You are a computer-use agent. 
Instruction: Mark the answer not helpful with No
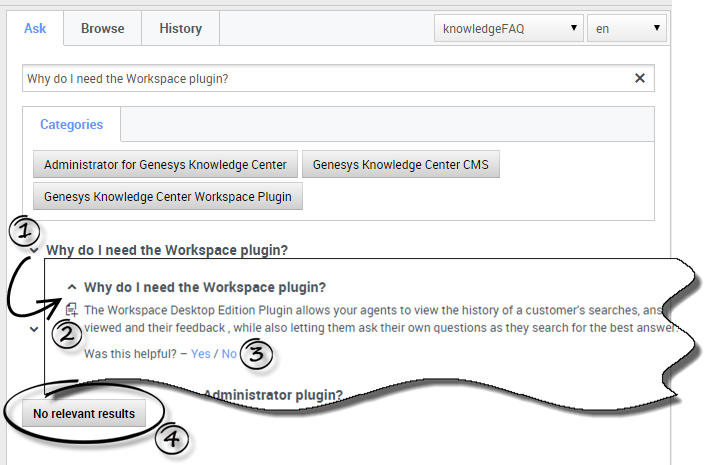[x=229, y=354]
